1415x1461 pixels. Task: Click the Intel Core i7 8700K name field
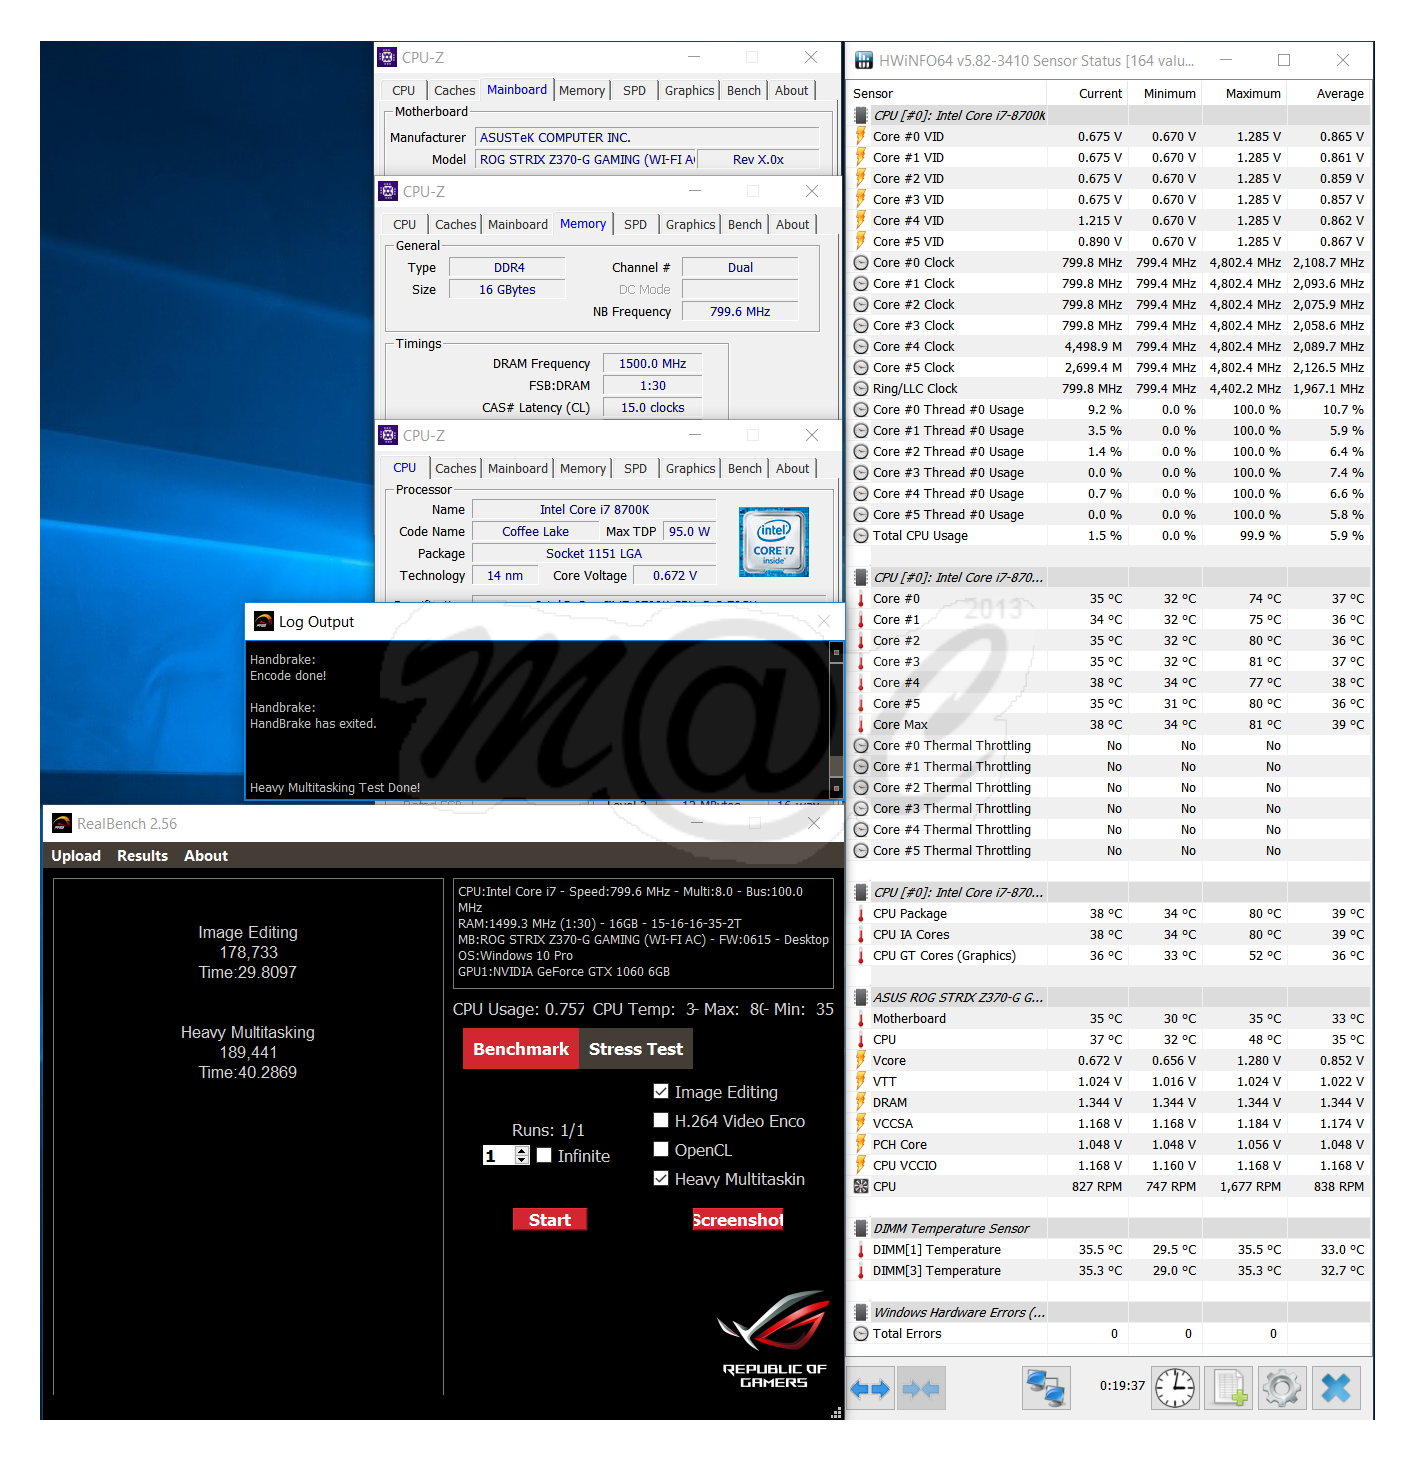[x=594, y=509]
